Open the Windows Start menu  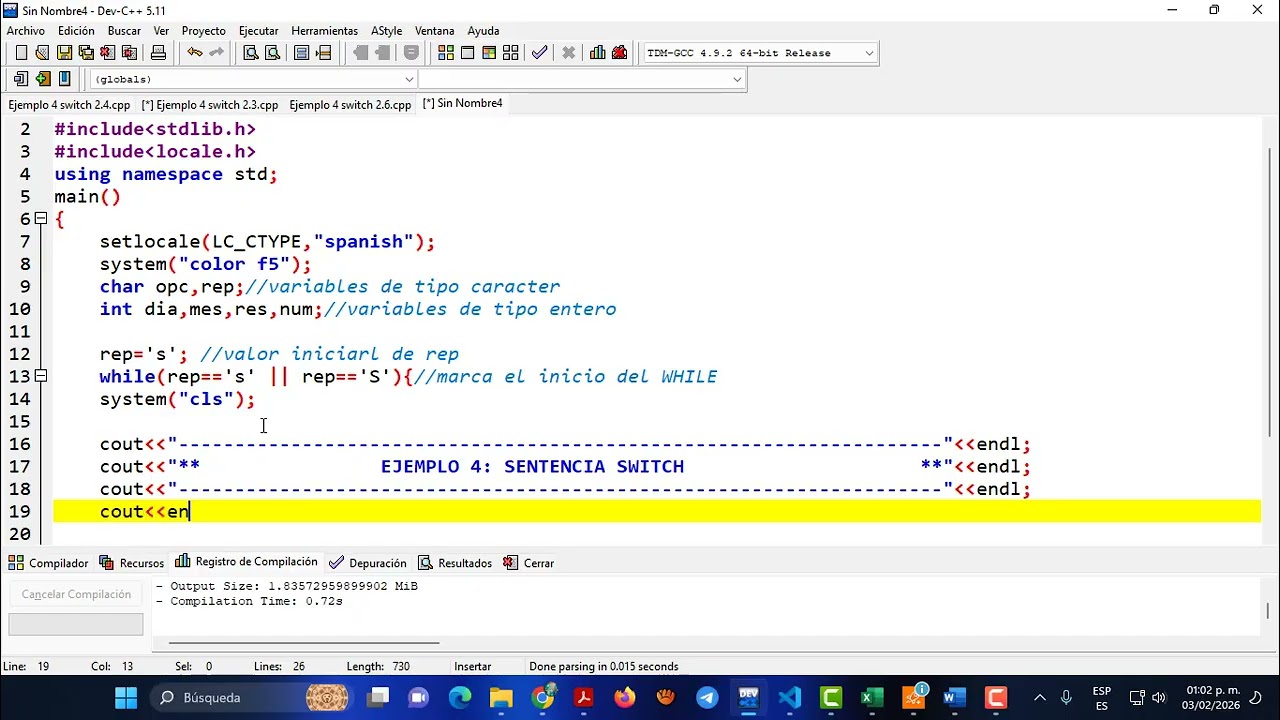(x=126, y=697)
